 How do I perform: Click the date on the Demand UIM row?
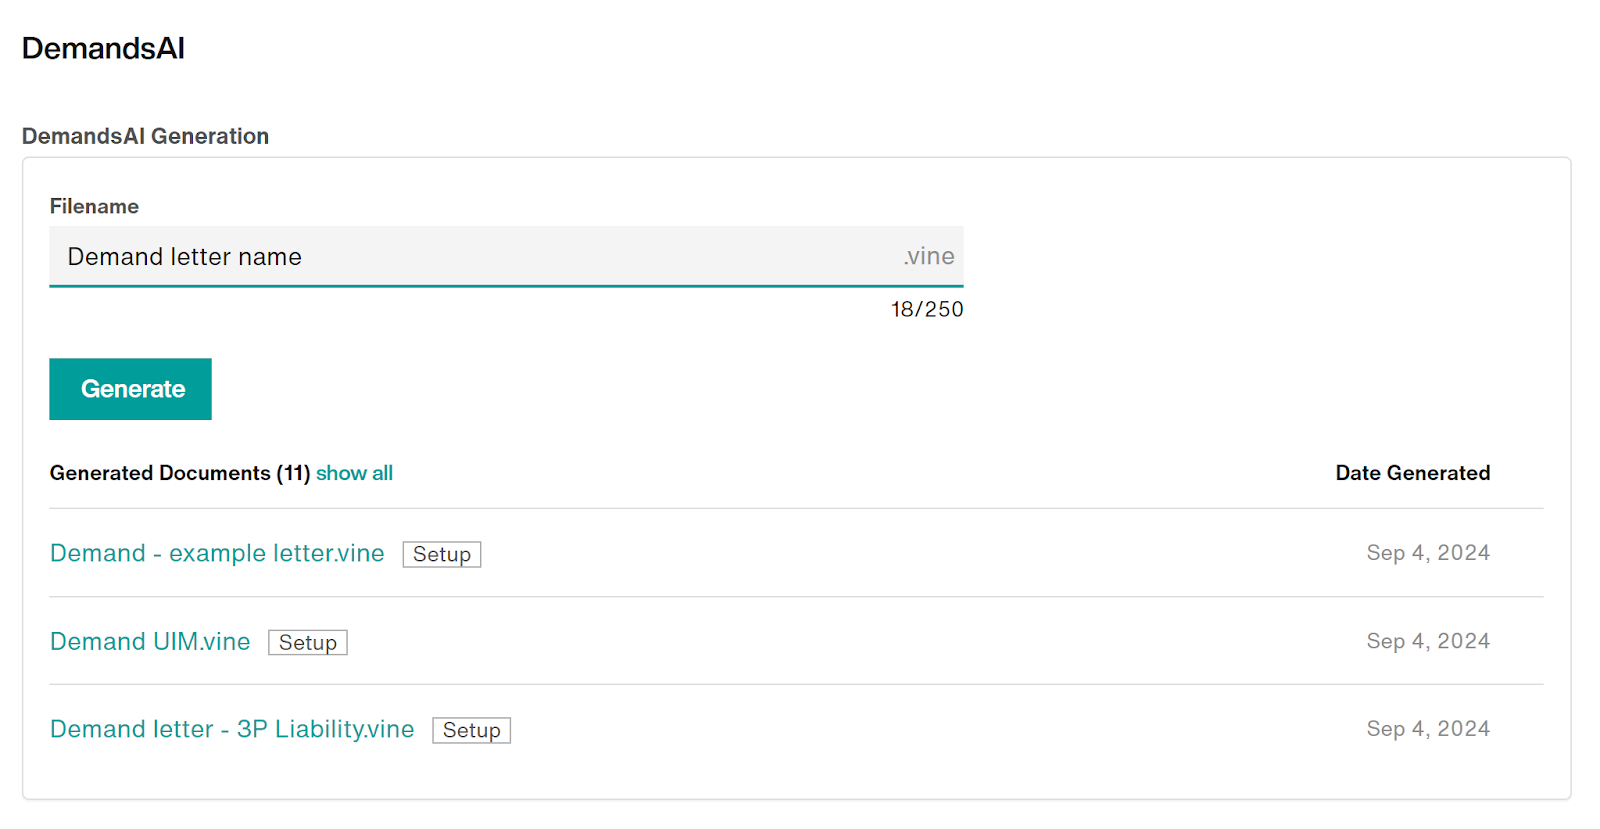[1427, 641]
